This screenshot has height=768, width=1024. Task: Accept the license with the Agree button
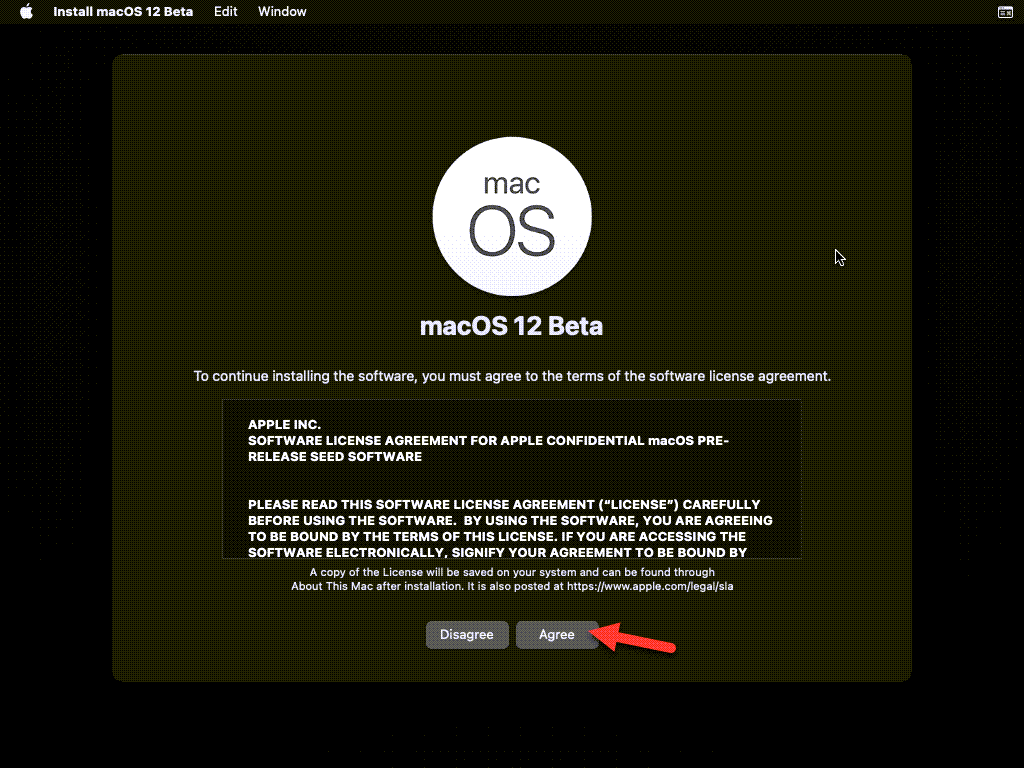coord(557,635)
